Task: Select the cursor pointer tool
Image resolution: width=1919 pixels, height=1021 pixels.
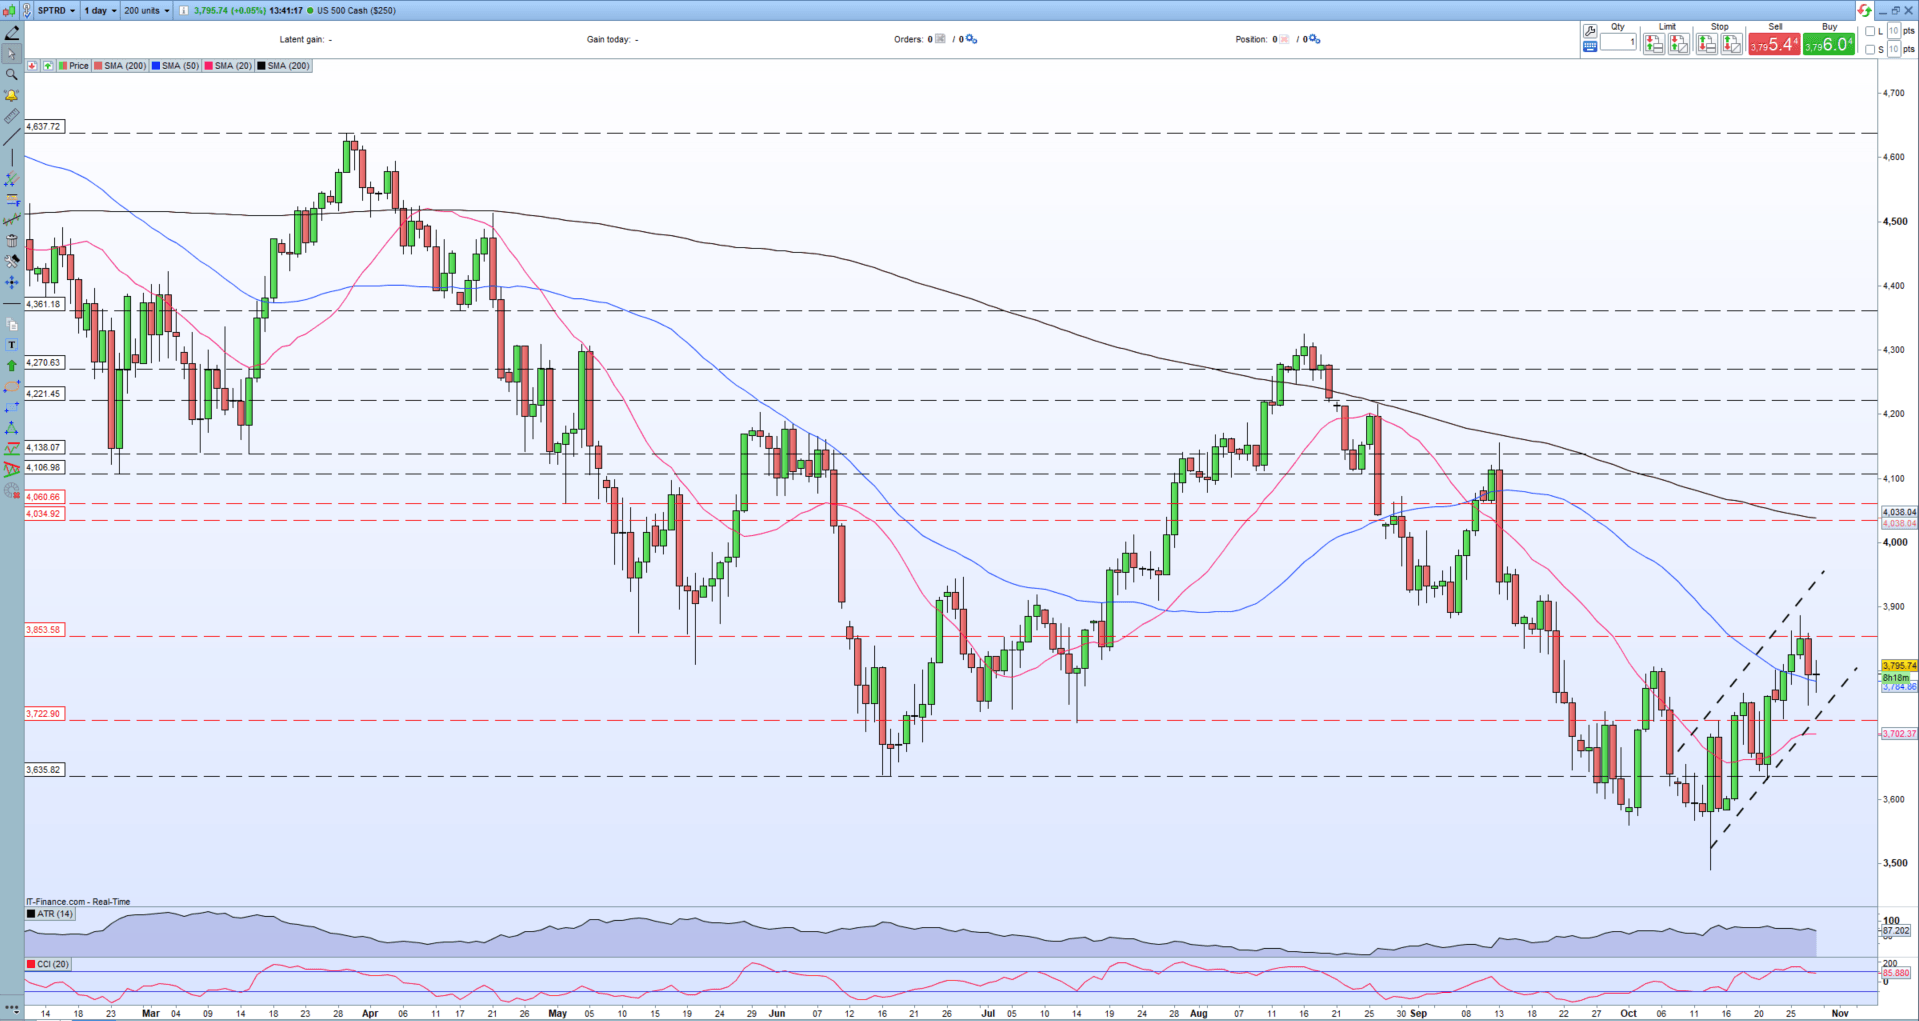Action: point(12,54)
